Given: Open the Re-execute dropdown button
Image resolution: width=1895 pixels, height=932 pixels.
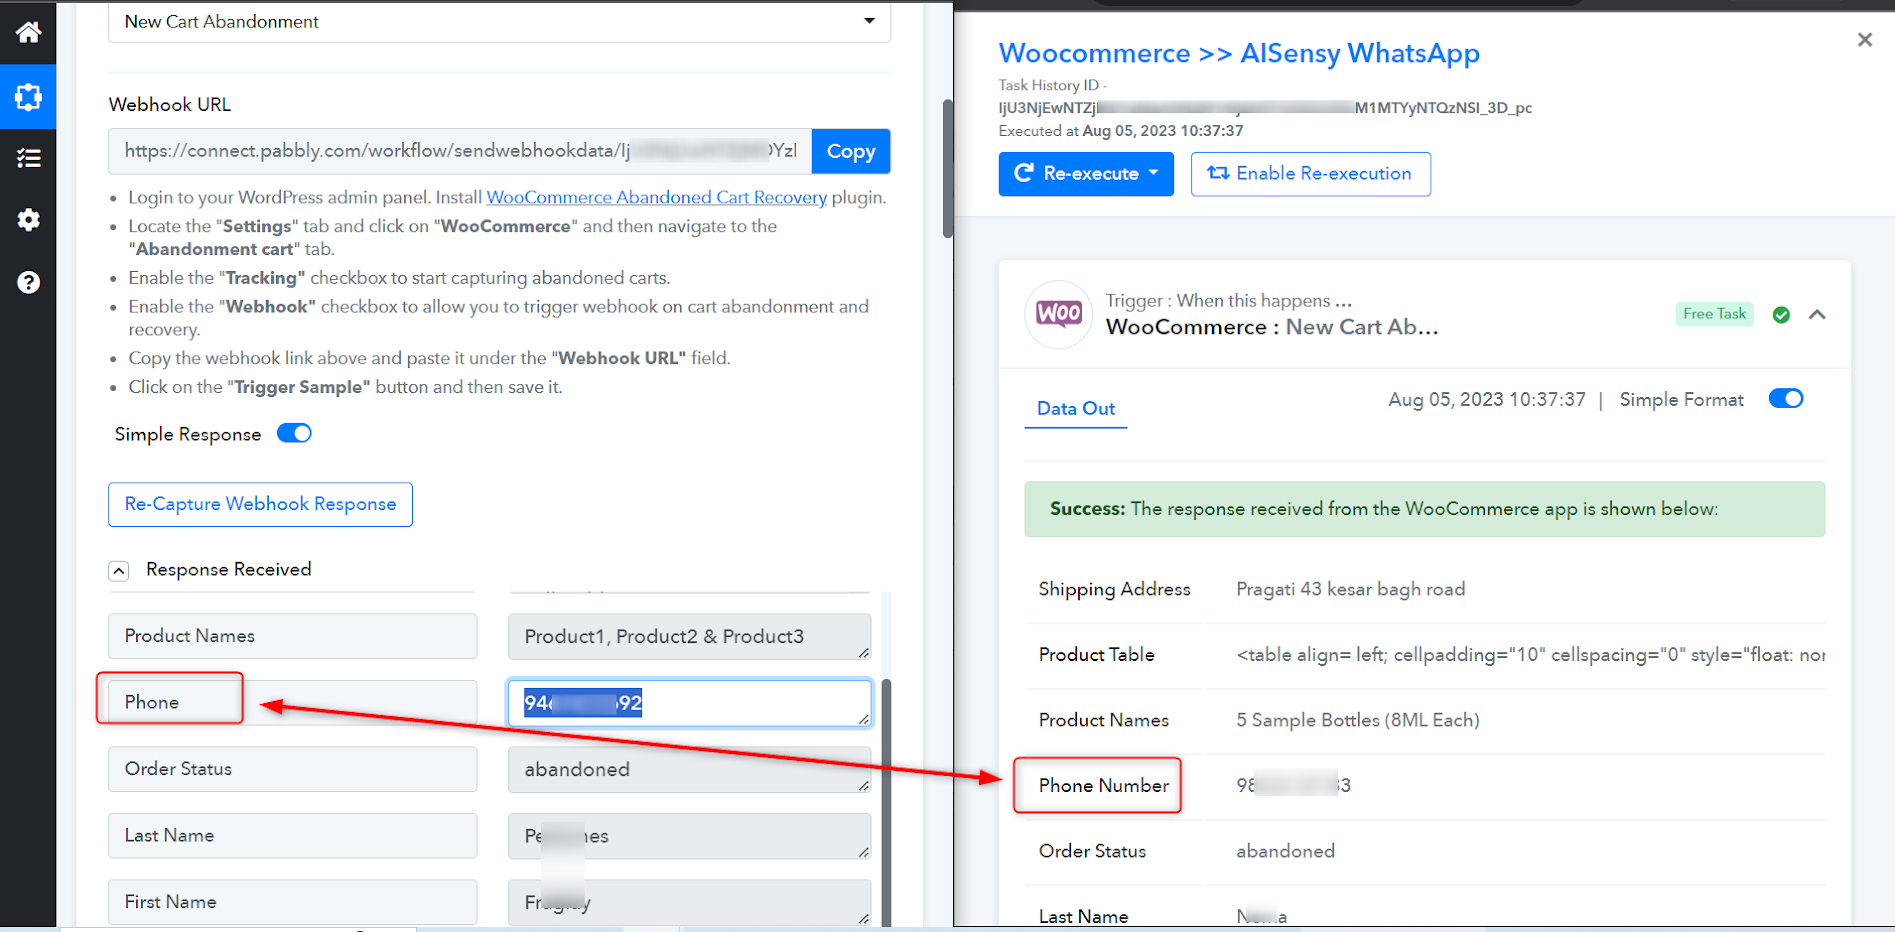Looking at the screenshot, I should click(1086, 174).
